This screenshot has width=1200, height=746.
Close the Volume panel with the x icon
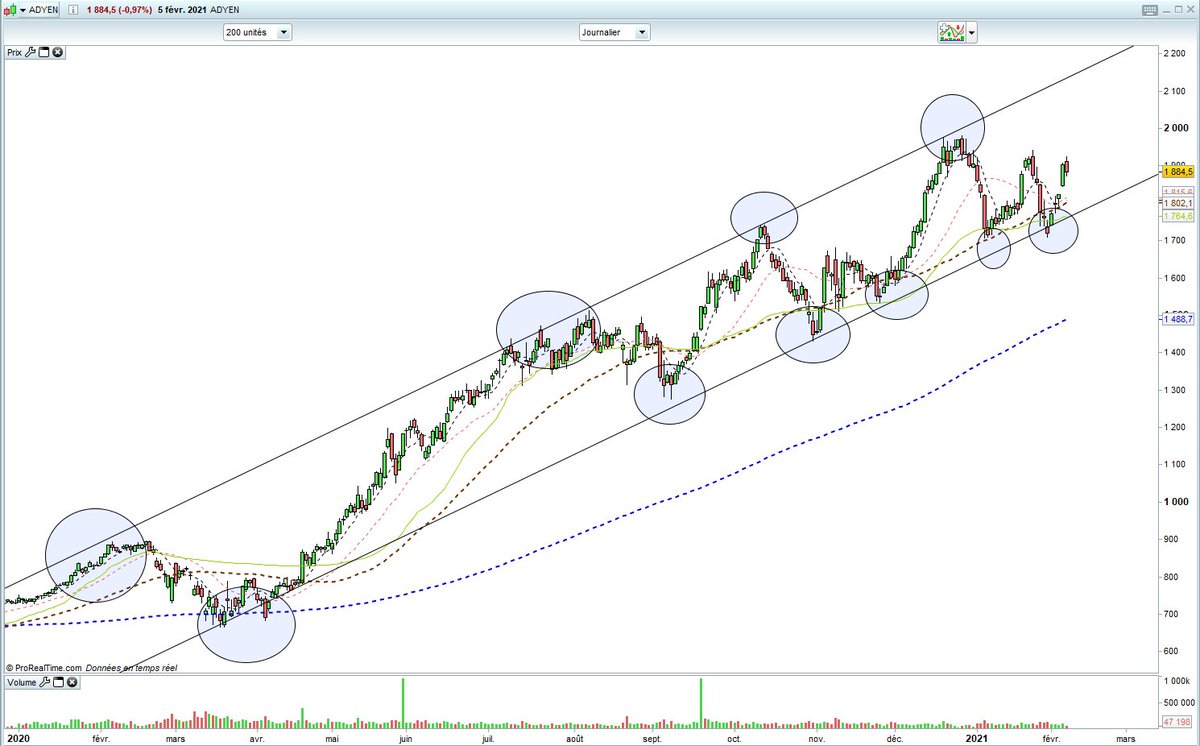[x=72, y=683]
